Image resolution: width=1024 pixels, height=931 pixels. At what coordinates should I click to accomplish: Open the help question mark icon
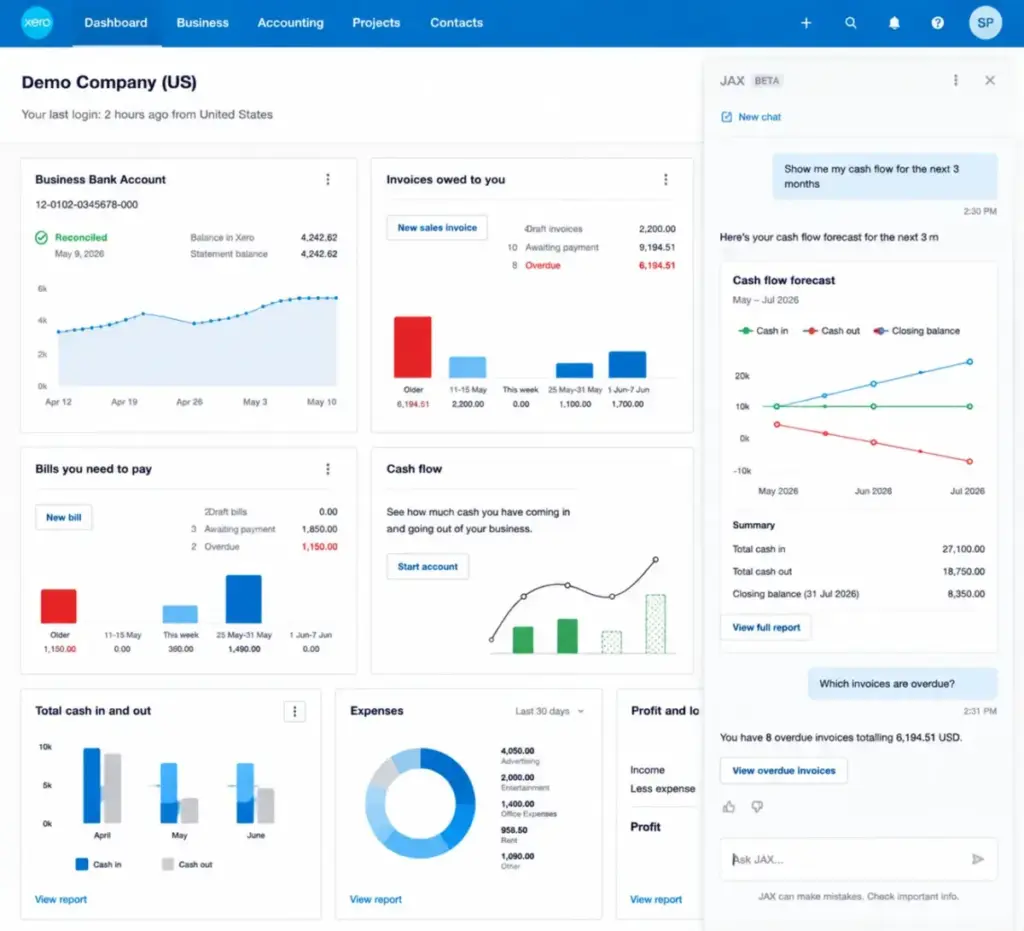[x=937, y=23]
